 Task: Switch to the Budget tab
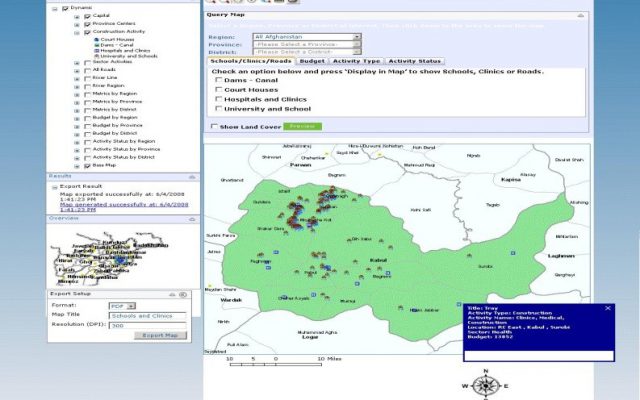click(313, 61)
